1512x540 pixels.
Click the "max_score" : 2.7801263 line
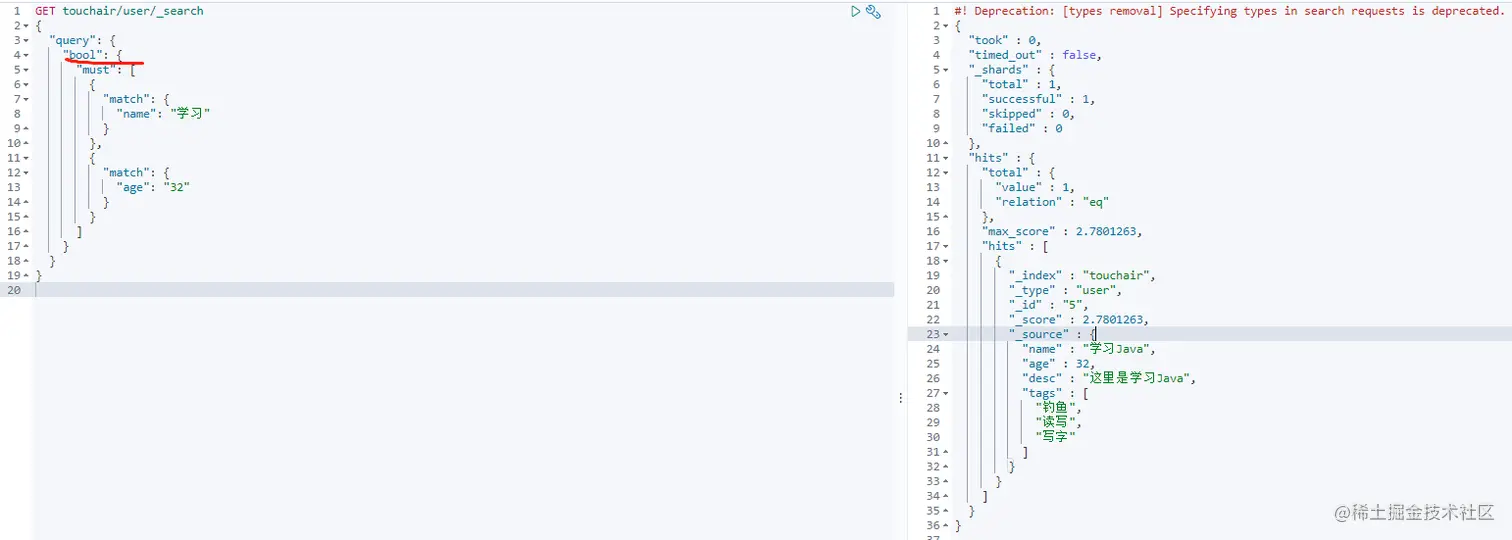coord(1062,231)
